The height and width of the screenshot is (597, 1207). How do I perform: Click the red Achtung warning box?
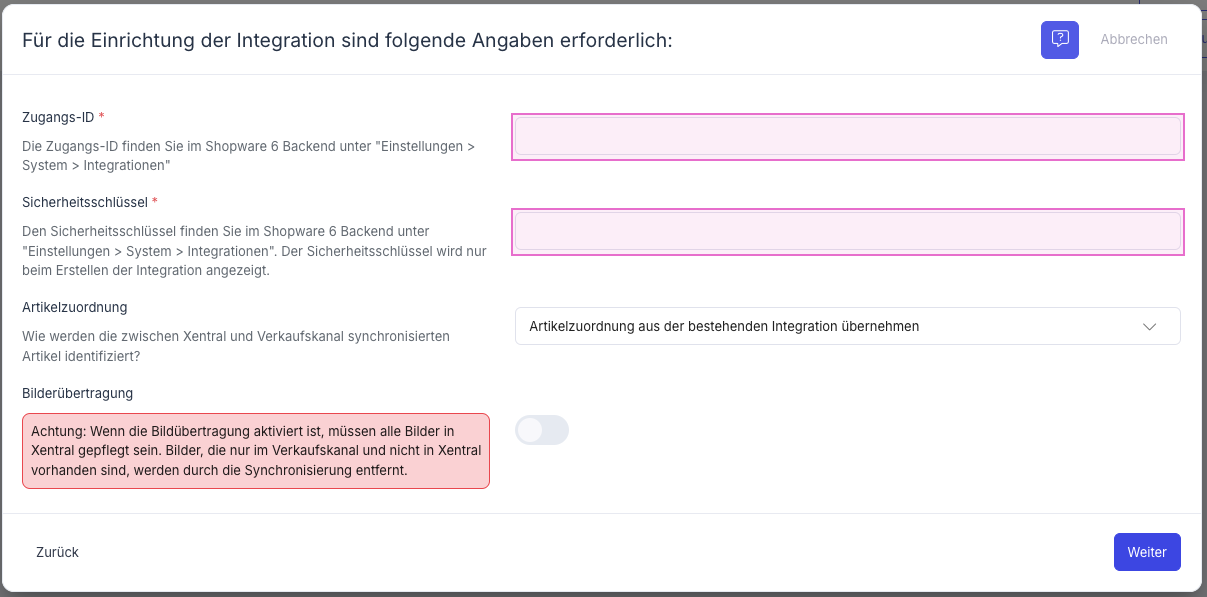pyautogui.click(x=256, y=451)
